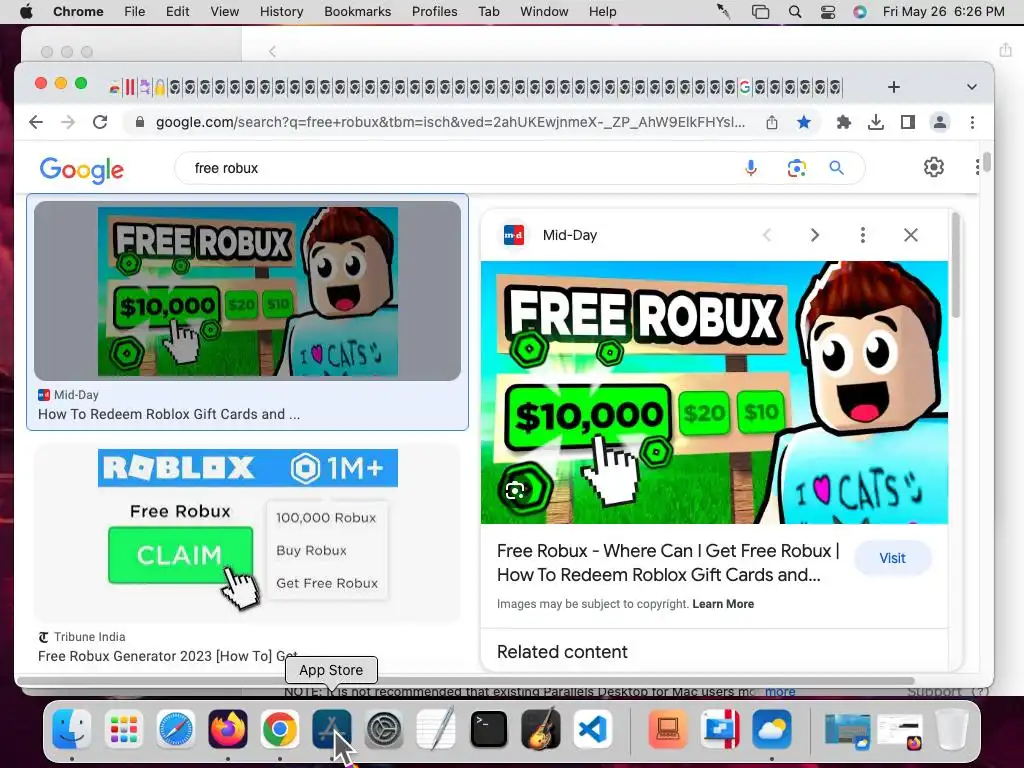Screen dimensions: 1024x768
Task: Click the preview panel vertical scrollbar
Action: (955, 264)
